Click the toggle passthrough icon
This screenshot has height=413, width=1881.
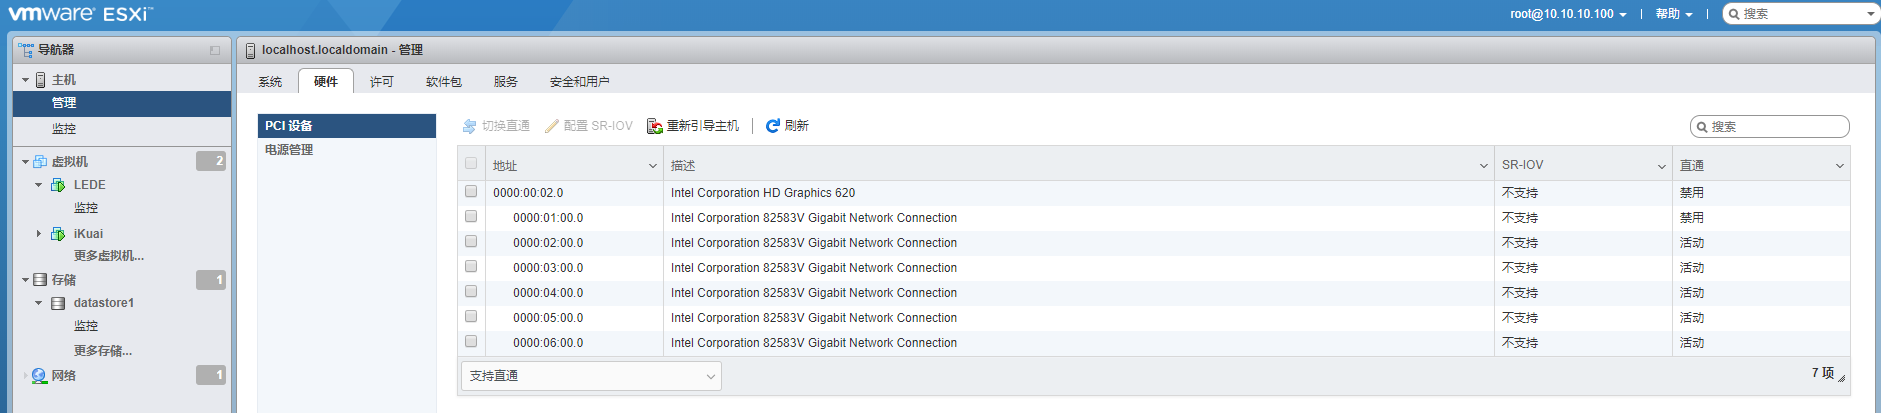(469, 126)
